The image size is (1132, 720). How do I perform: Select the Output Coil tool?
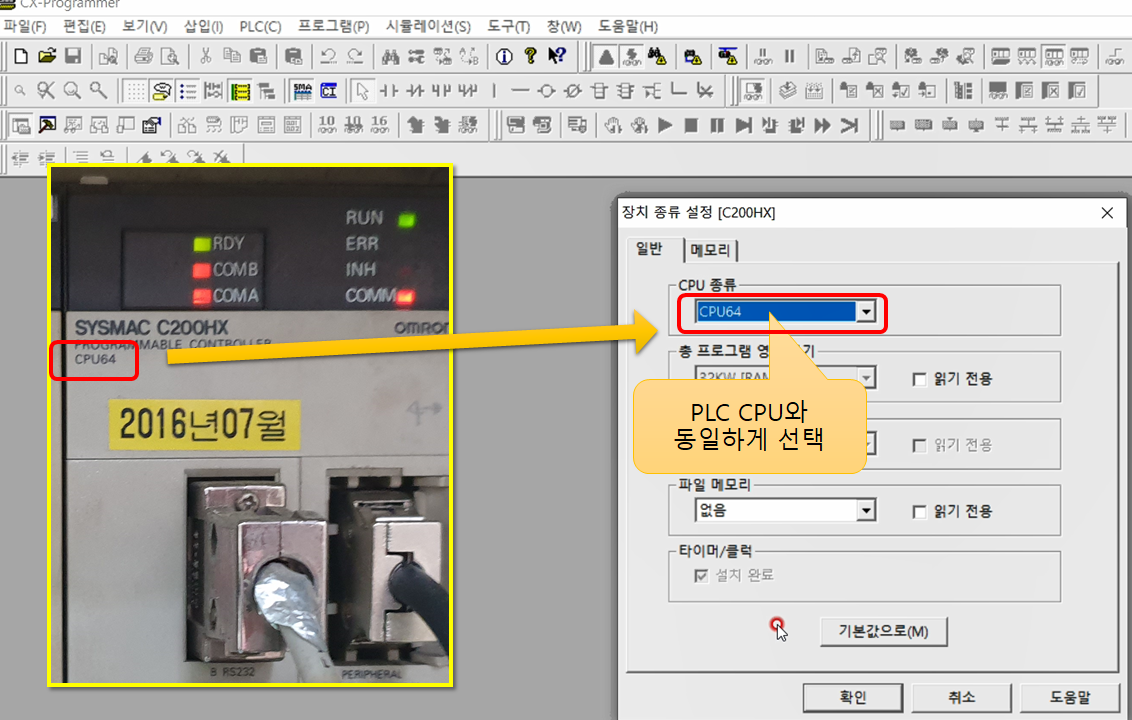(547, 91)
